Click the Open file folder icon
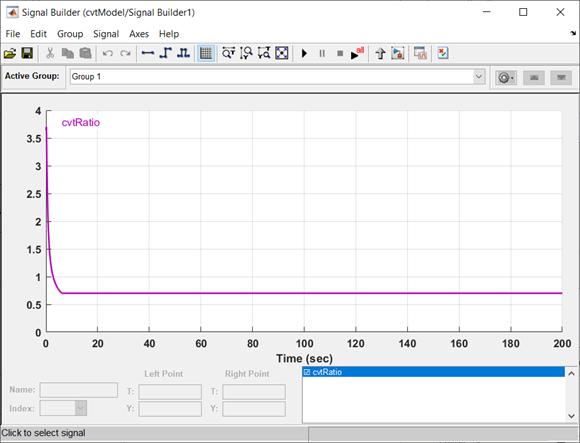The height and width of the screenshot is (443, 580). coord(10,54)
